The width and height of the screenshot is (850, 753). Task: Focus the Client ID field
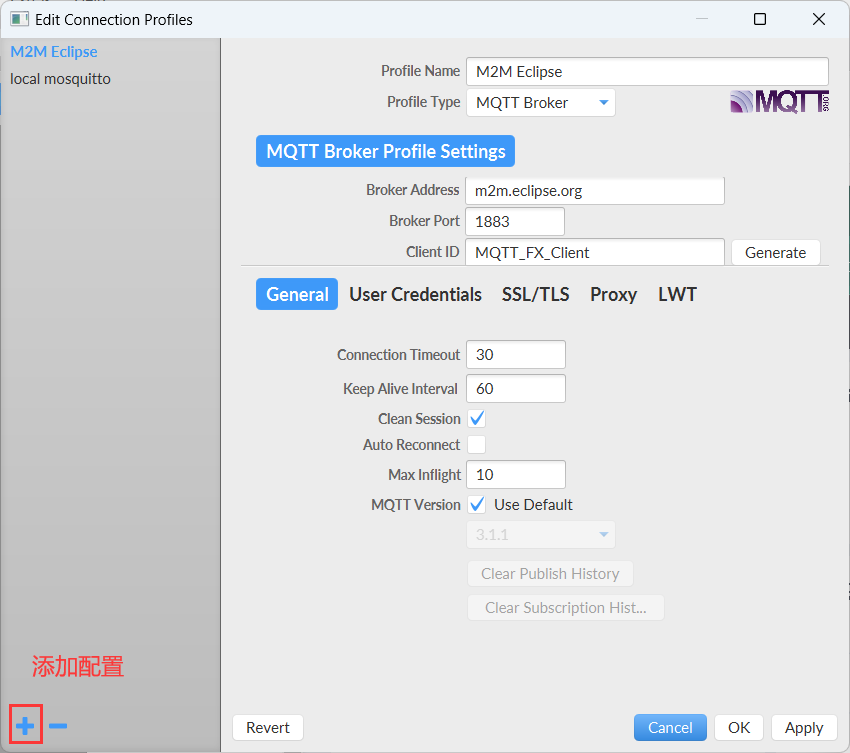(595, 253)
